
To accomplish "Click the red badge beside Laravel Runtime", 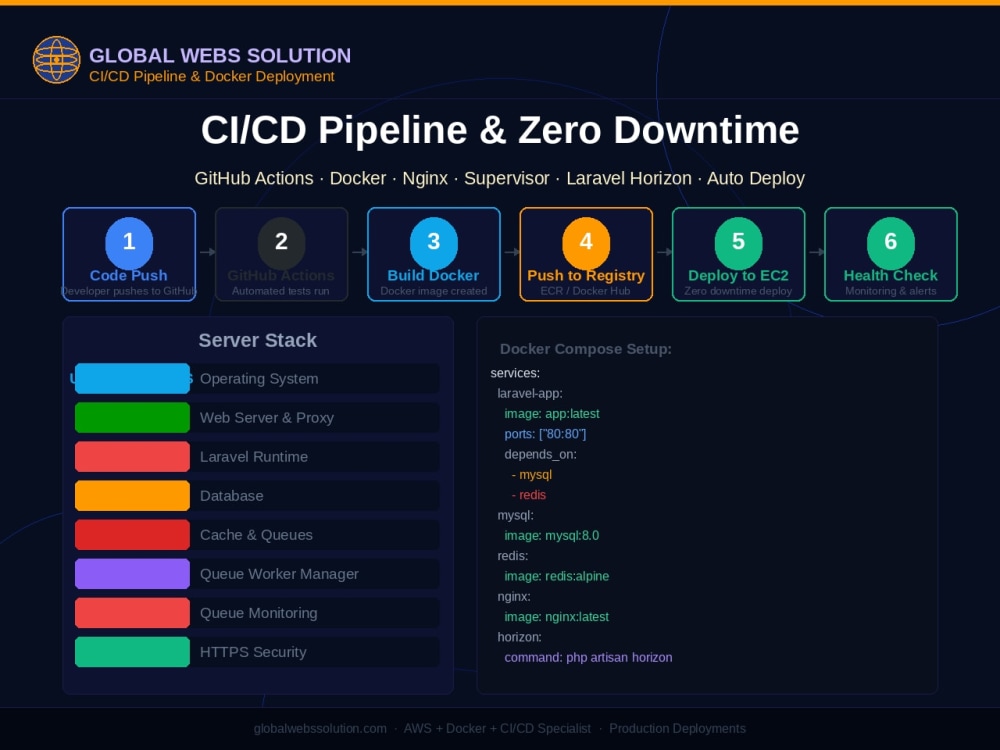I will pos(132,457).
